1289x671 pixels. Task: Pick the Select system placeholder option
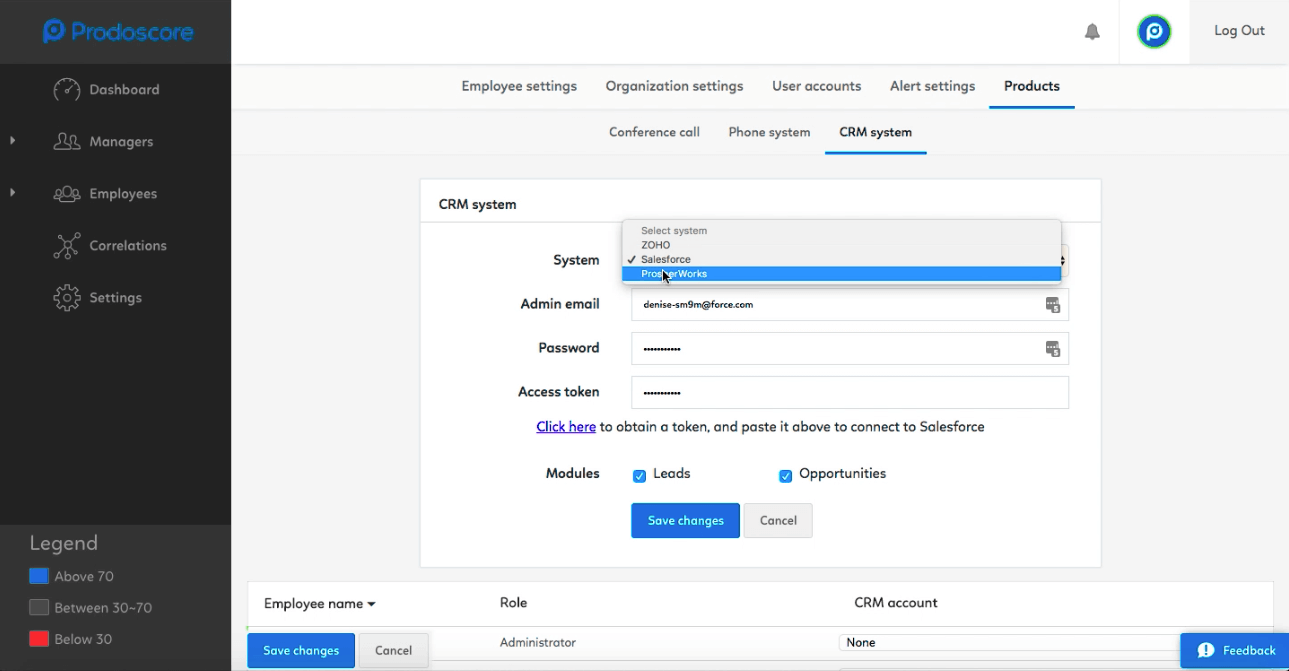pos(841,231)
